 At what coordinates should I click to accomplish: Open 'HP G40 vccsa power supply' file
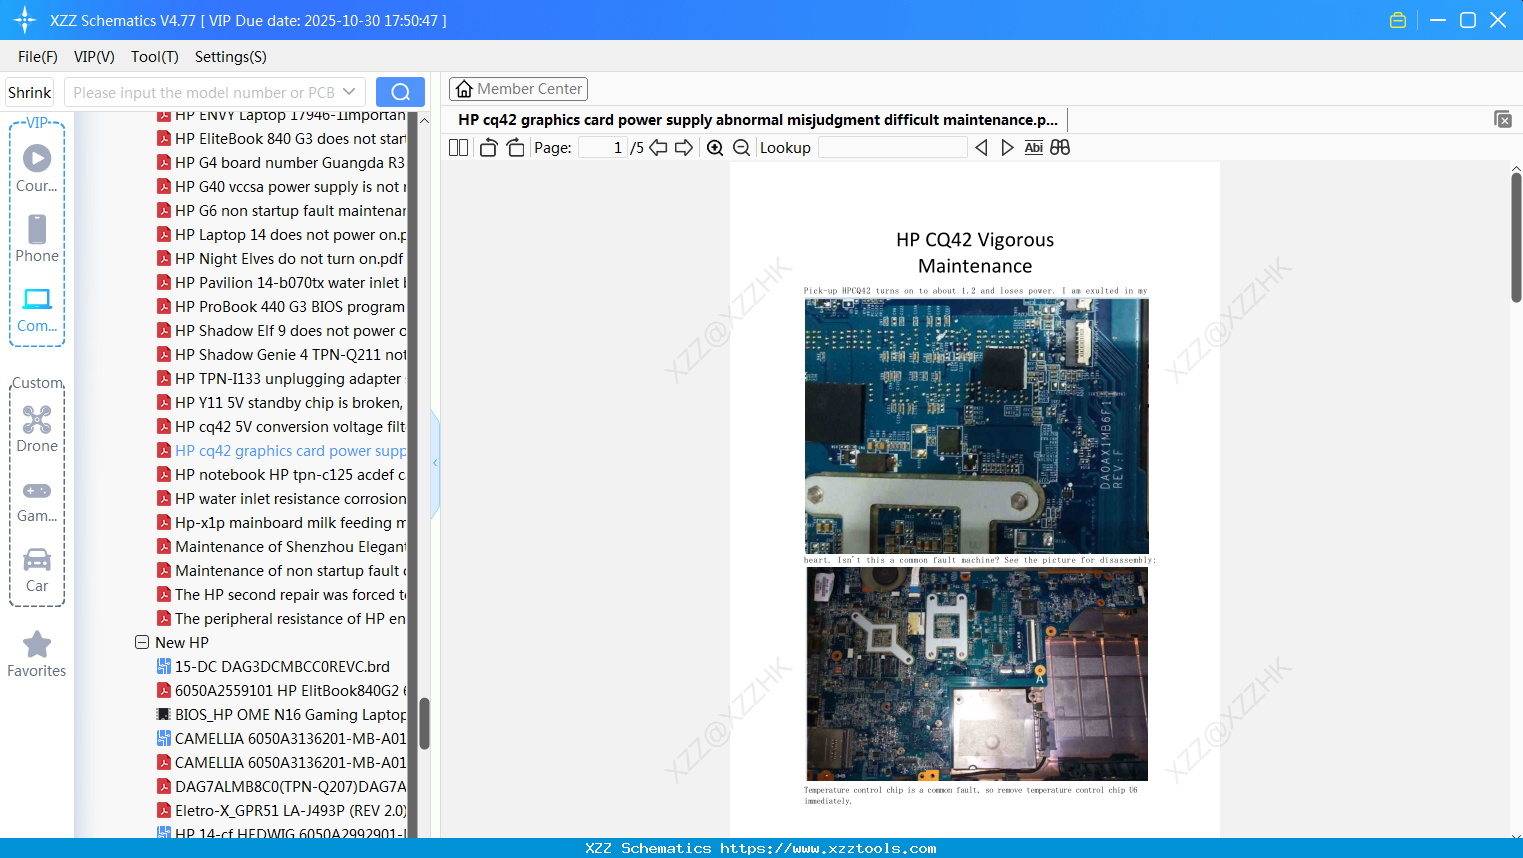click(x=282, y=187)
